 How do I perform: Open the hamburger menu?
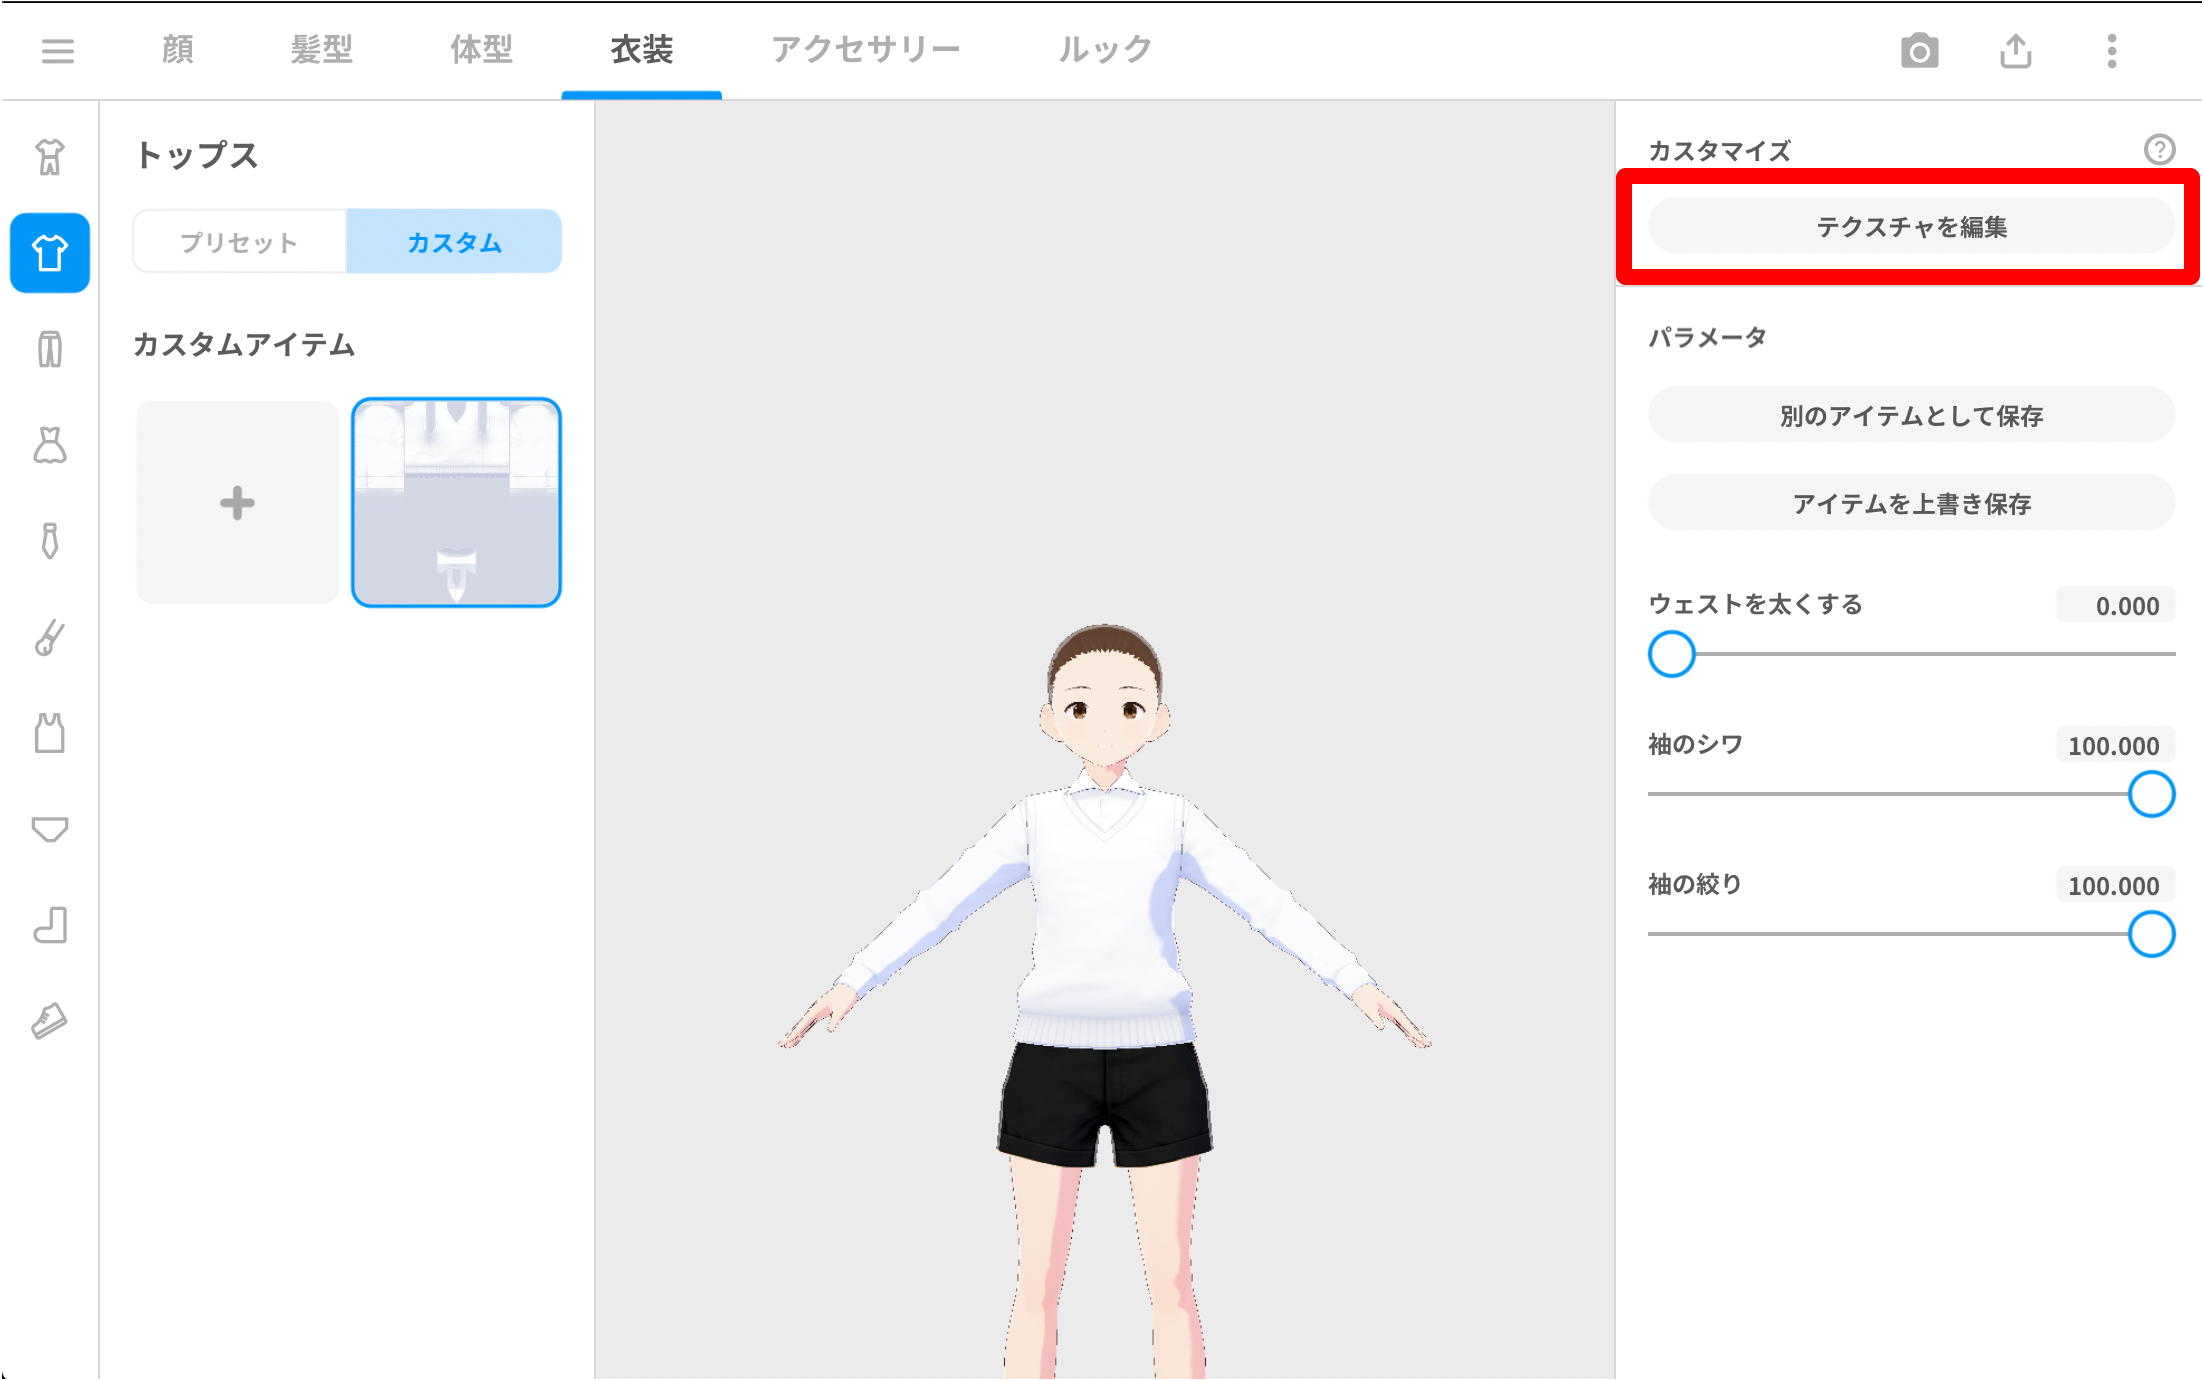click(x=57, y=51)
